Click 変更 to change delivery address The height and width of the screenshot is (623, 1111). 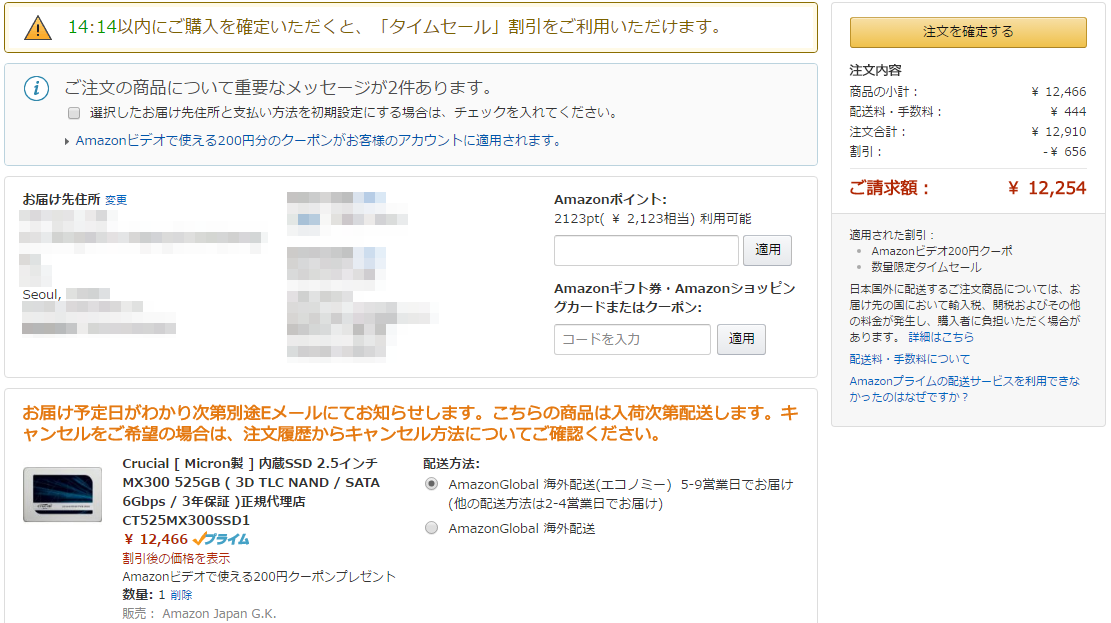pos(116,200)
